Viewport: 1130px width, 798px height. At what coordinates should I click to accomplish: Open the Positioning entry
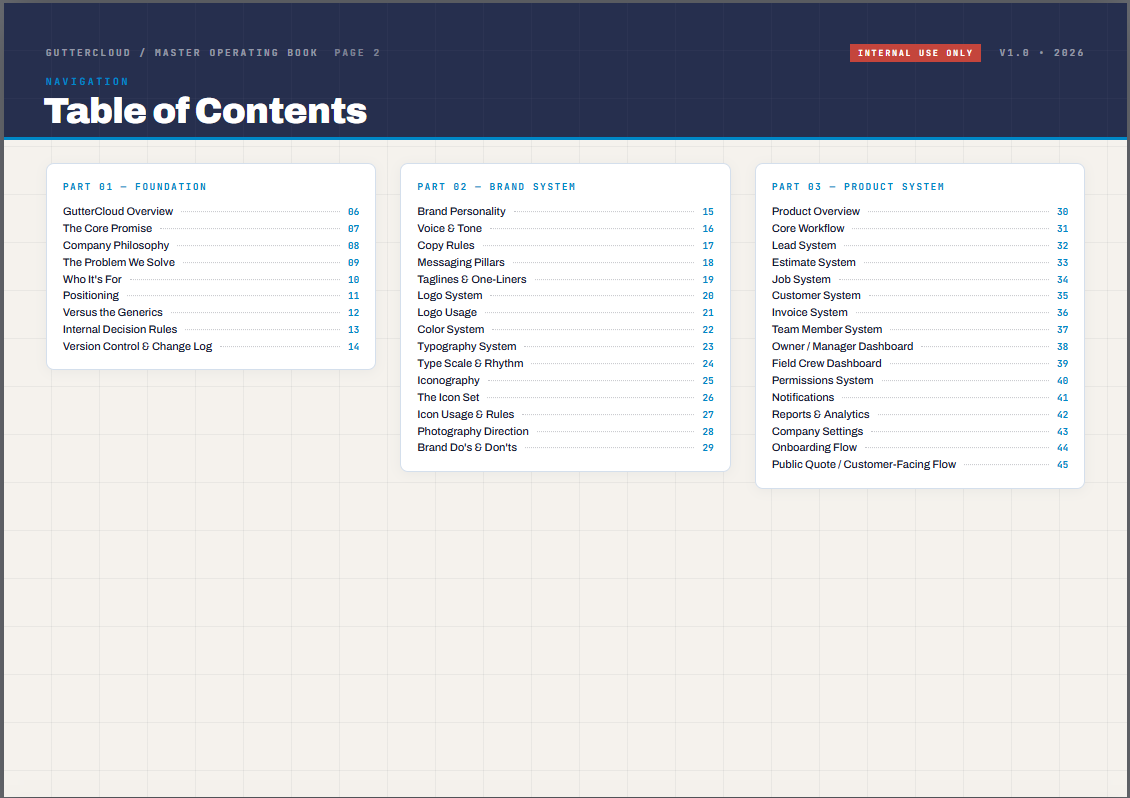pyautogui.click(x=210, y=296)
